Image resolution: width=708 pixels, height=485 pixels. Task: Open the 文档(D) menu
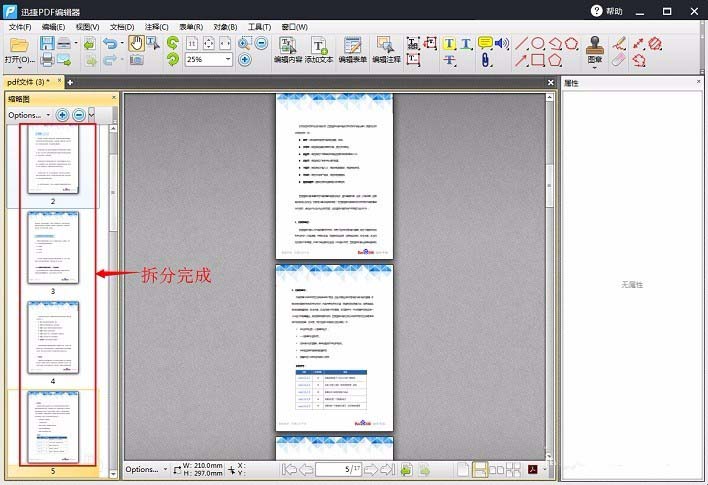(122, 27)
